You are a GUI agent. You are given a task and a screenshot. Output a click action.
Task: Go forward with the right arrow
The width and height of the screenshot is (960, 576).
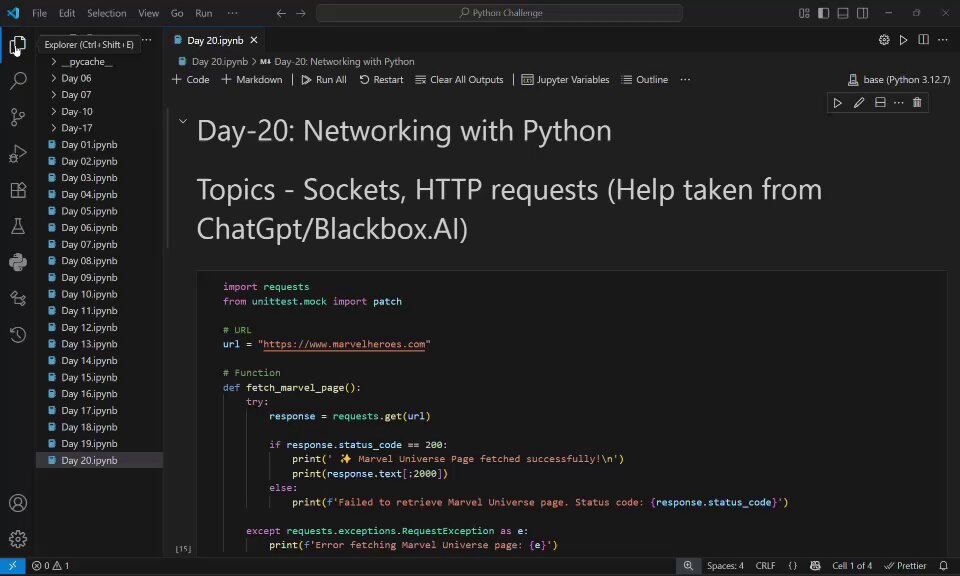tap(301, 13)
